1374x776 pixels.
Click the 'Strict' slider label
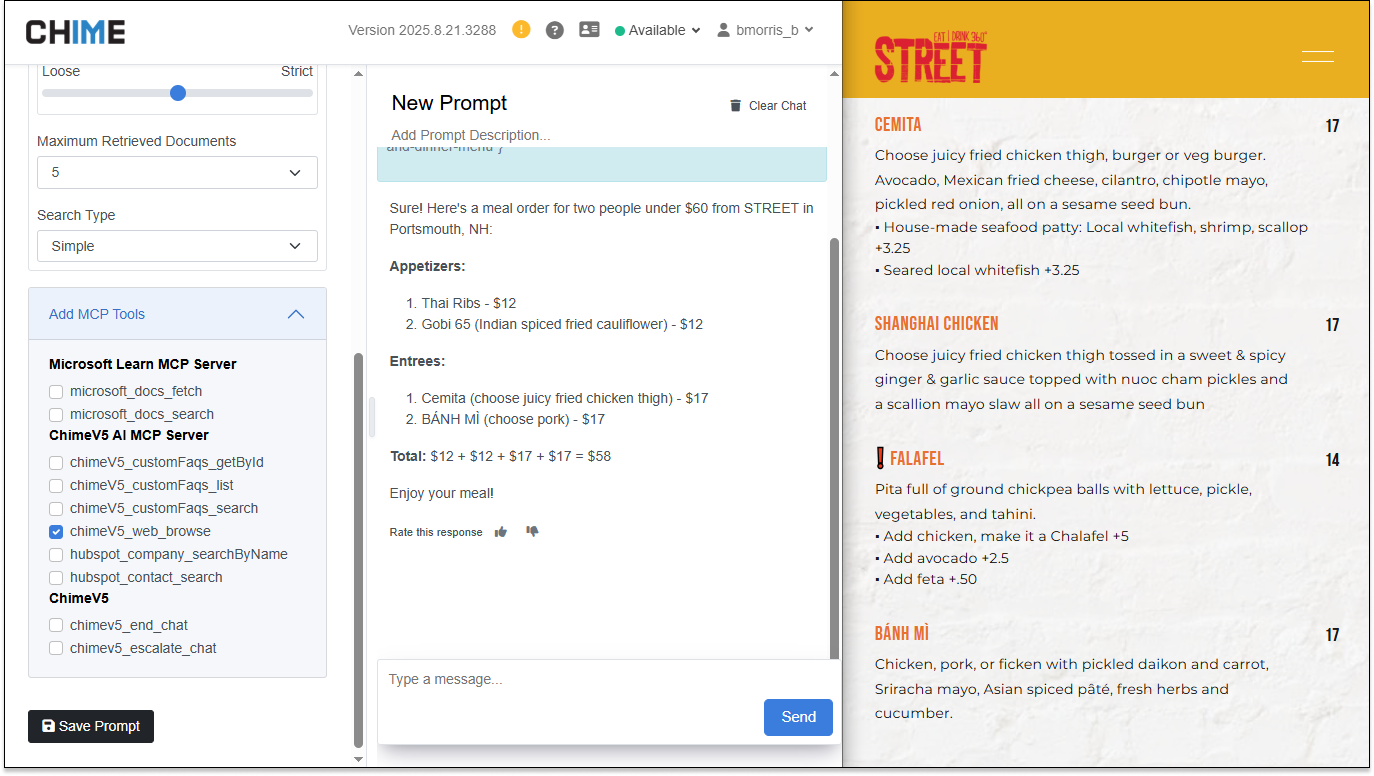click(x=297, y=71)
